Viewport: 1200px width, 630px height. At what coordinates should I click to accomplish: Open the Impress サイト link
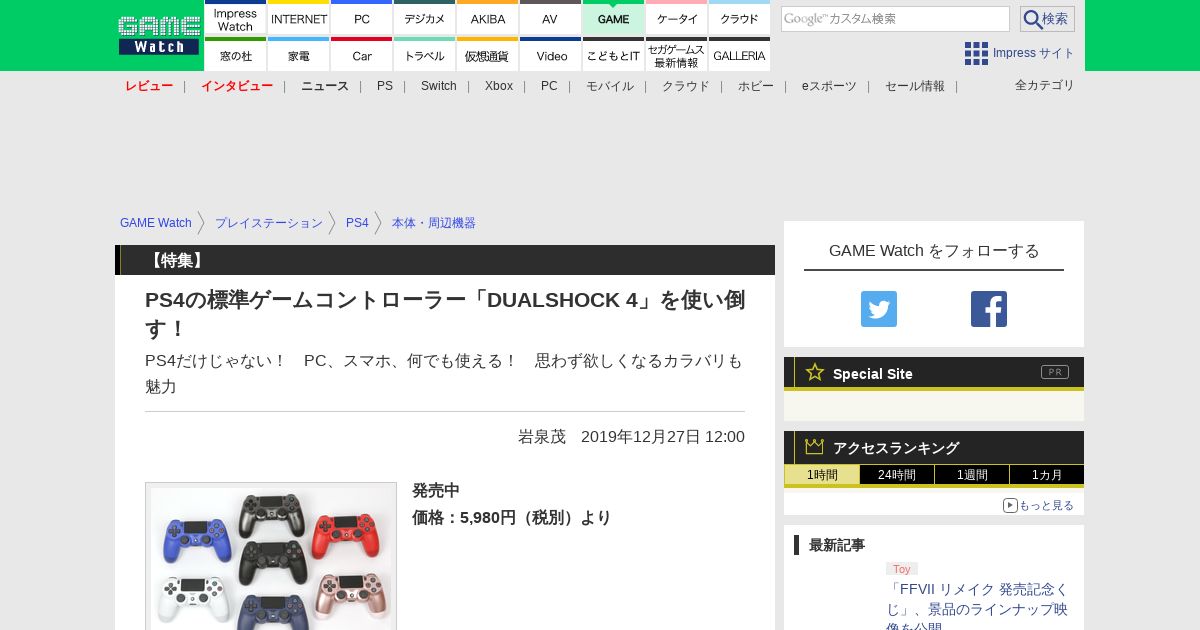pyautogui.click(x=1034, y=53)
